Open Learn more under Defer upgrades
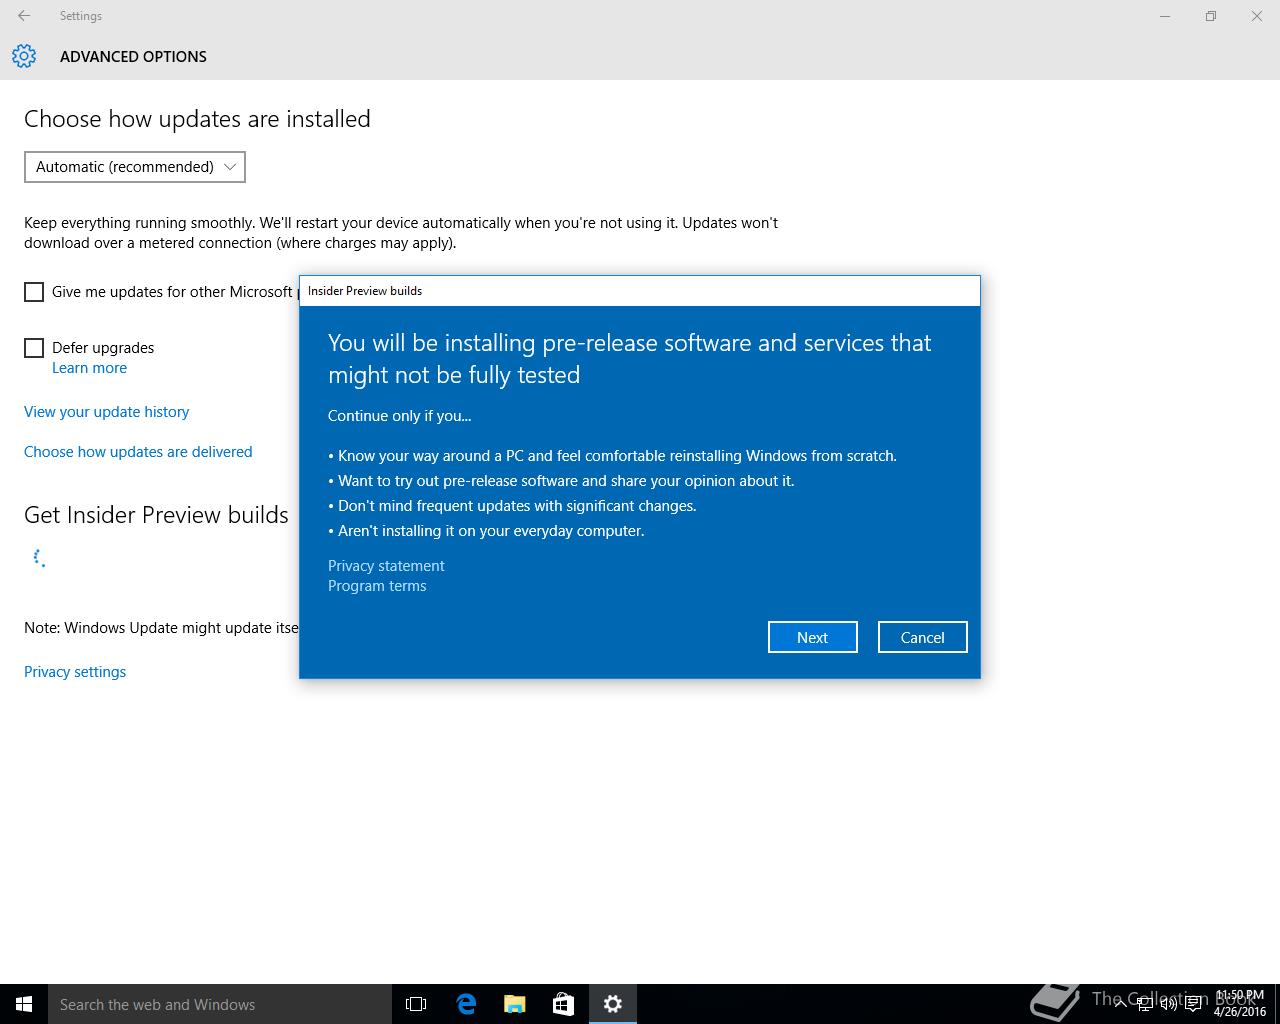Image resolution: width=1280 pixels, height=1024 pixels. (x=89, y=368)
